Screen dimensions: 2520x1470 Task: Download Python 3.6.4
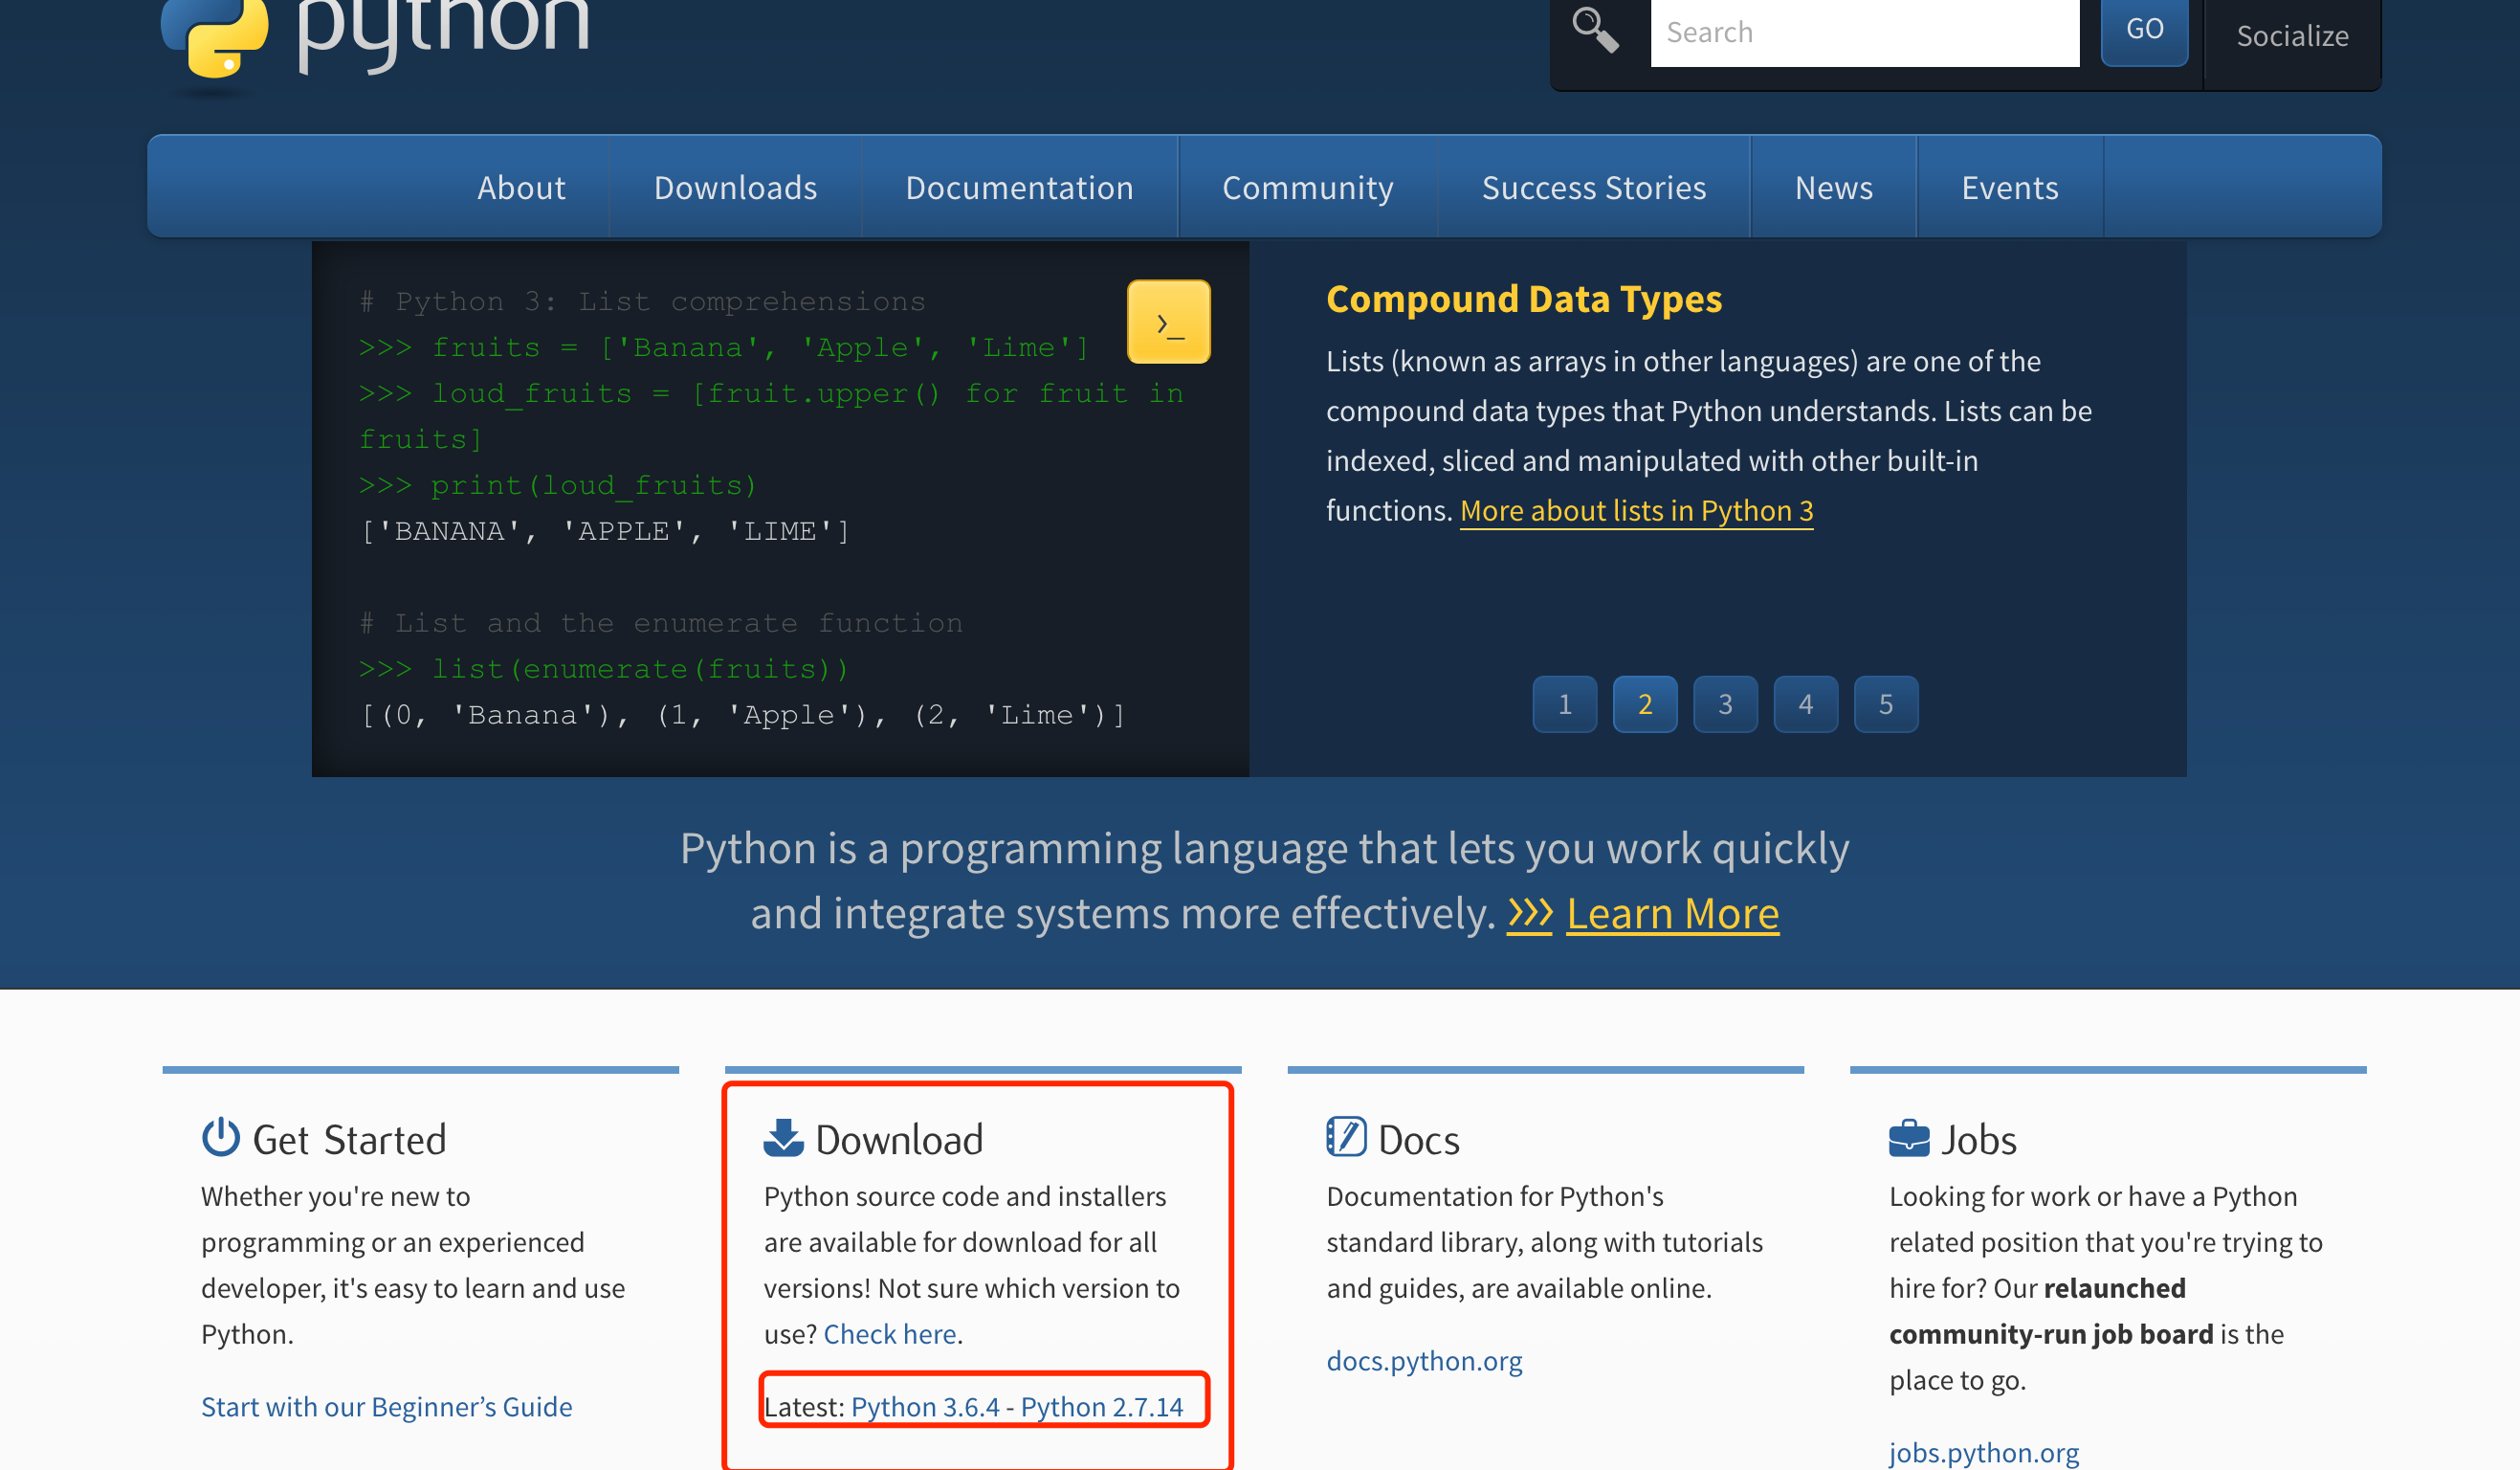(925, 1407)
